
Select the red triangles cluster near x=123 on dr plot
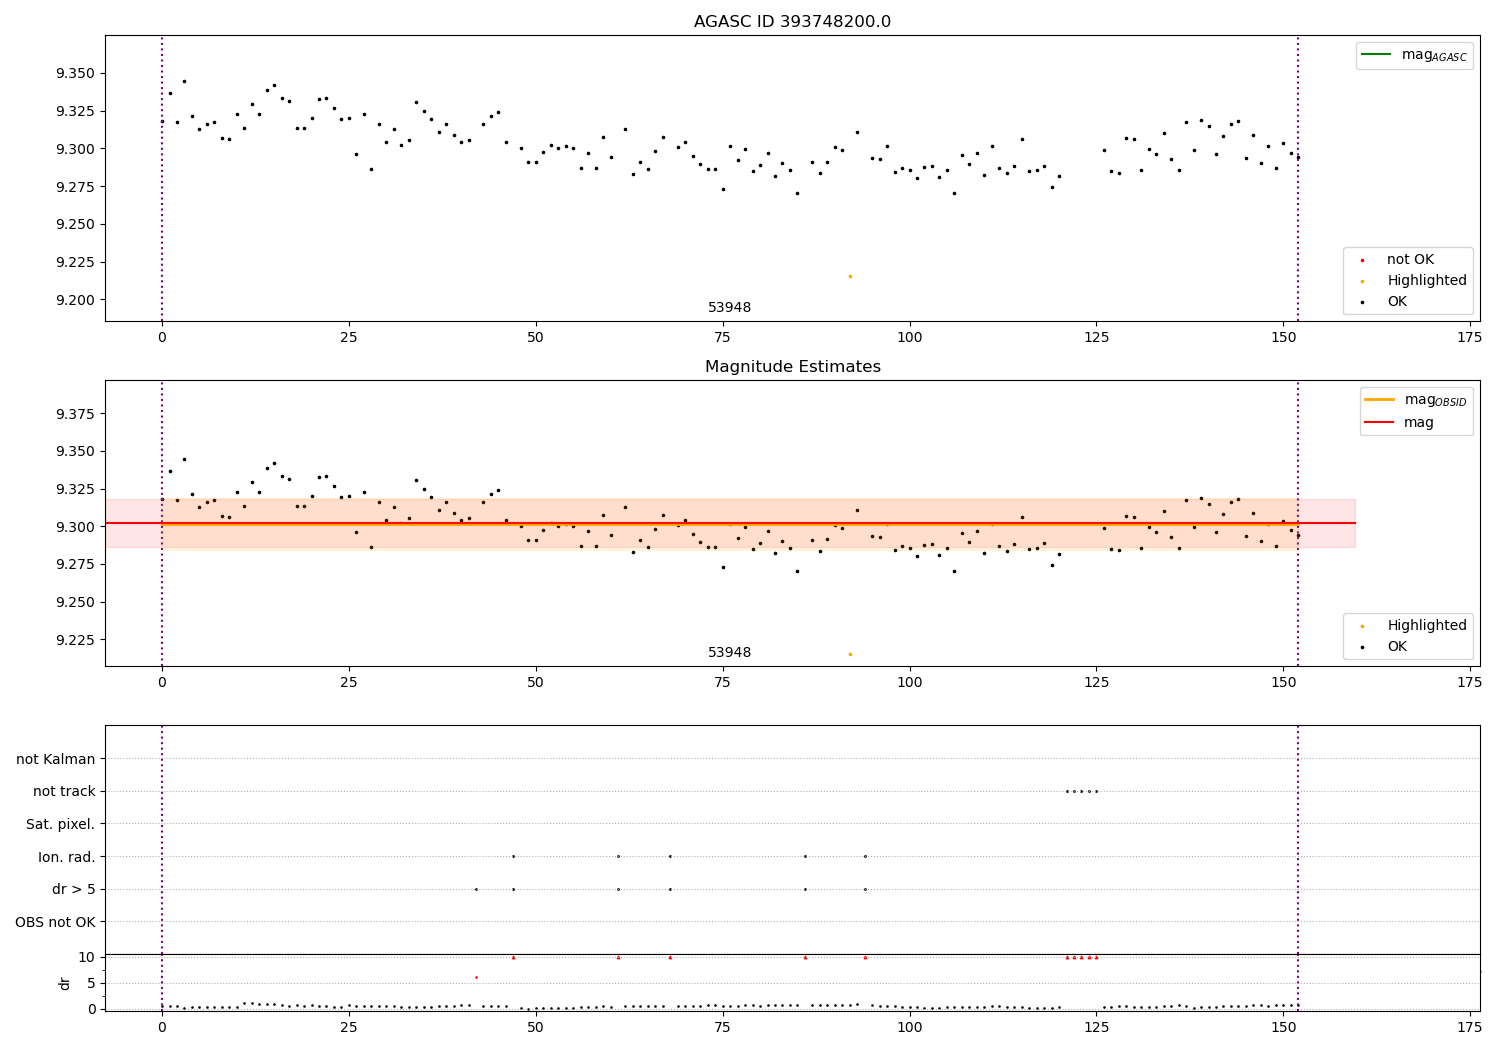(x=1081, y=957)
